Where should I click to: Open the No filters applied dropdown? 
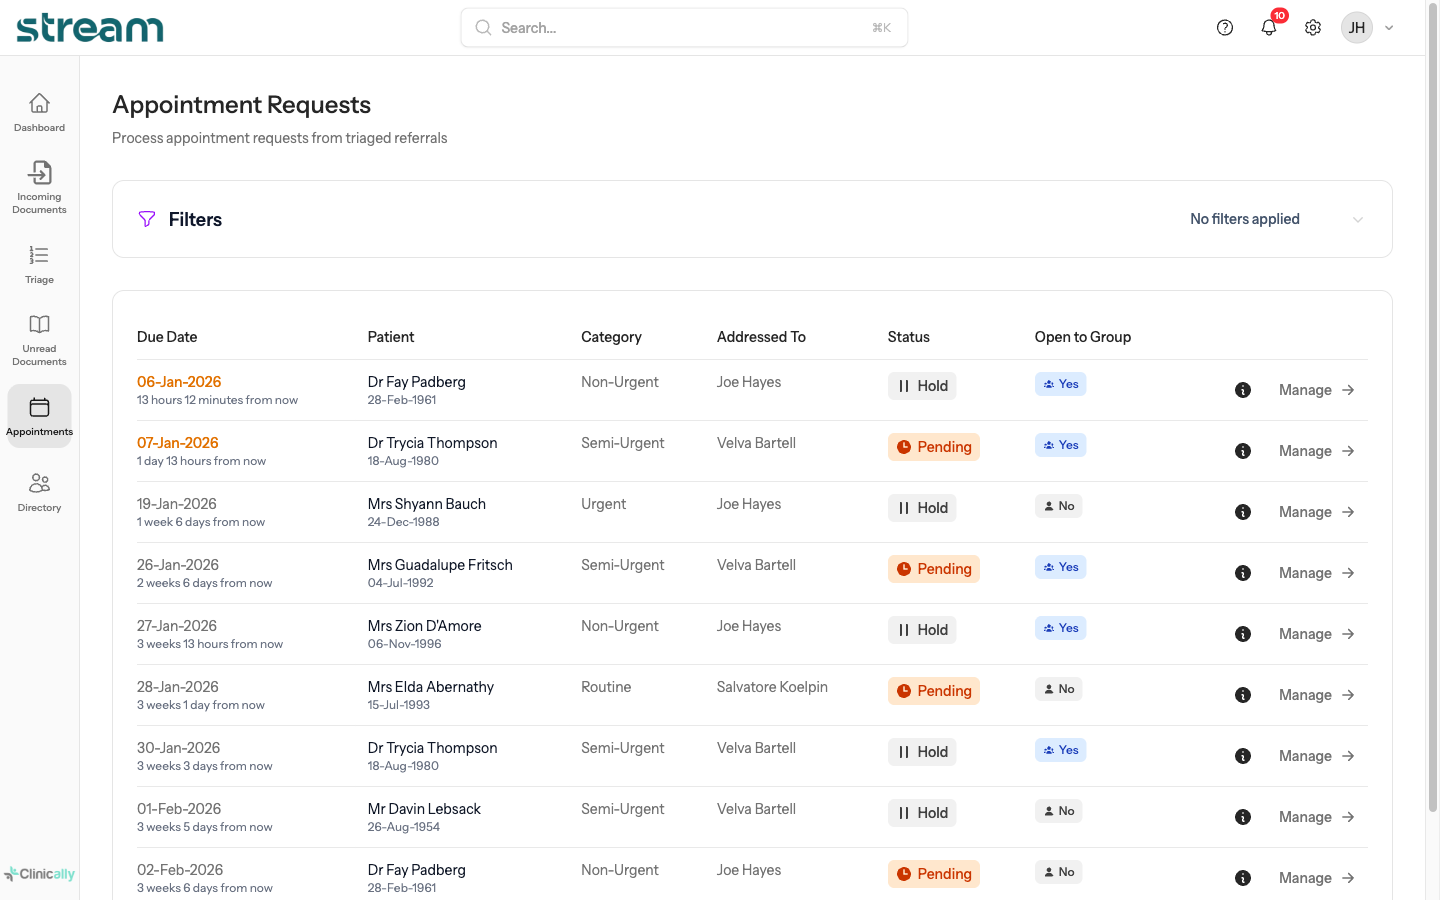(x=1256, y=219)
